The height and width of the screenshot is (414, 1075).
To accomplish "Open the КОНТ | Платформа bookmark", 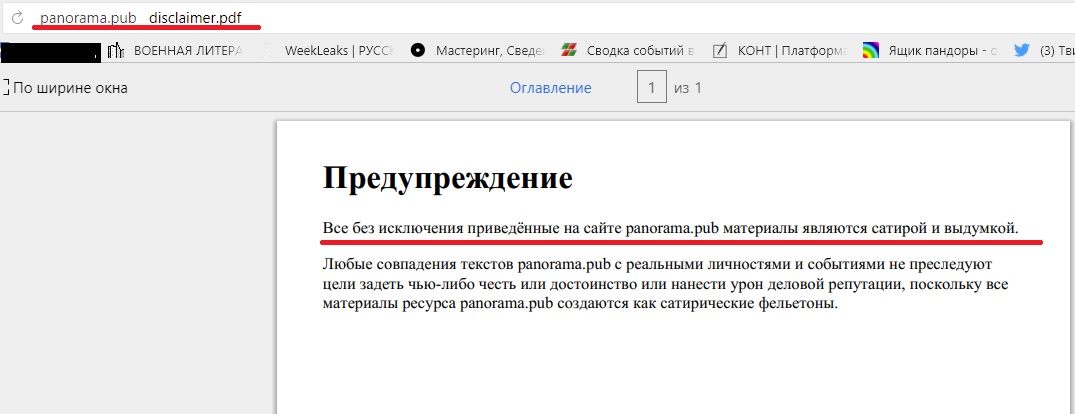I will 792,50.
